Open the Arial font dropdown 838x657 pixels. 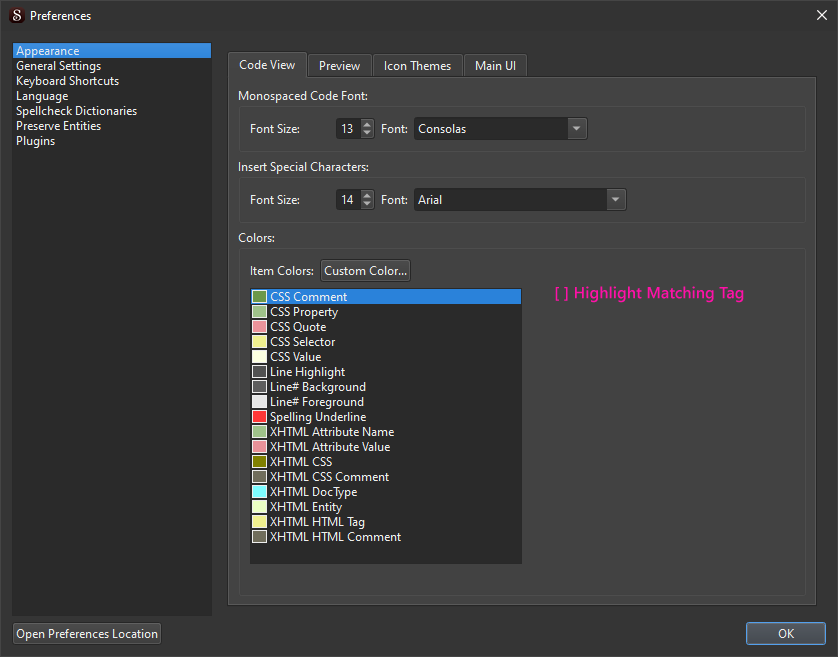[520, 200]
